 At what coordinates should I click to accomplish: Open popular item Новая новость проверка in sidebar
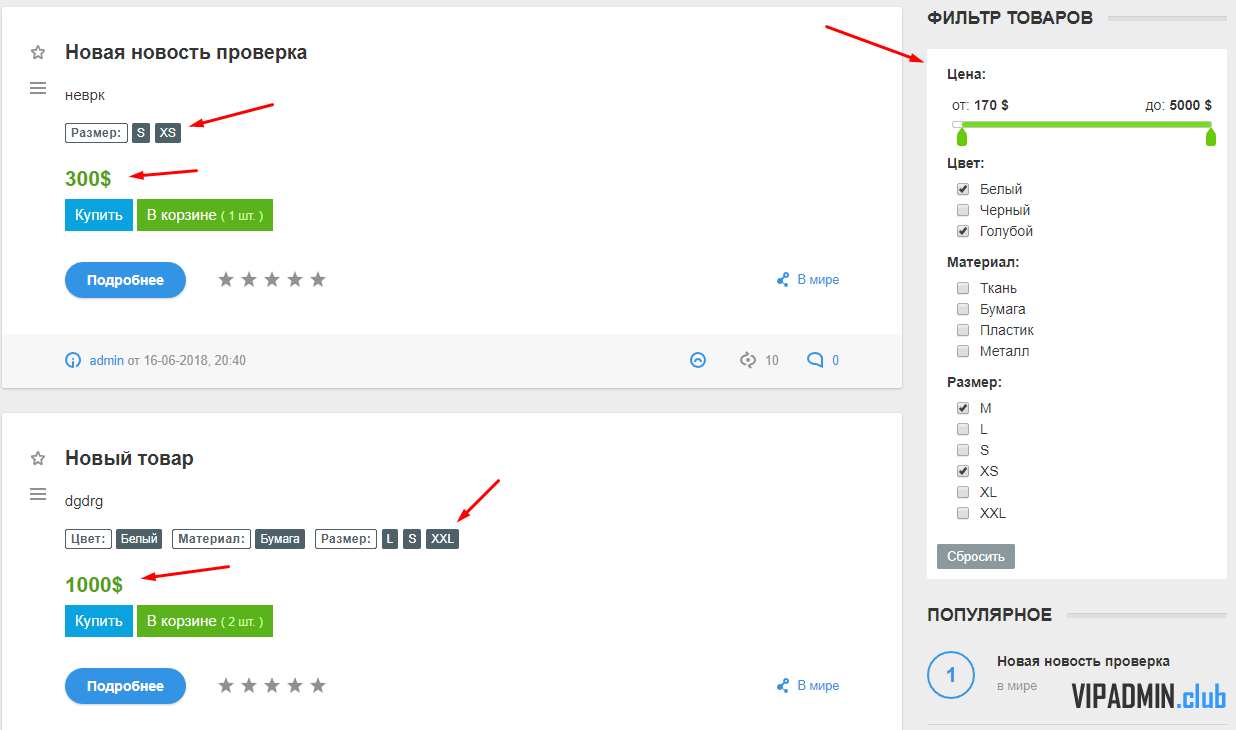(x=1083, y=661)
